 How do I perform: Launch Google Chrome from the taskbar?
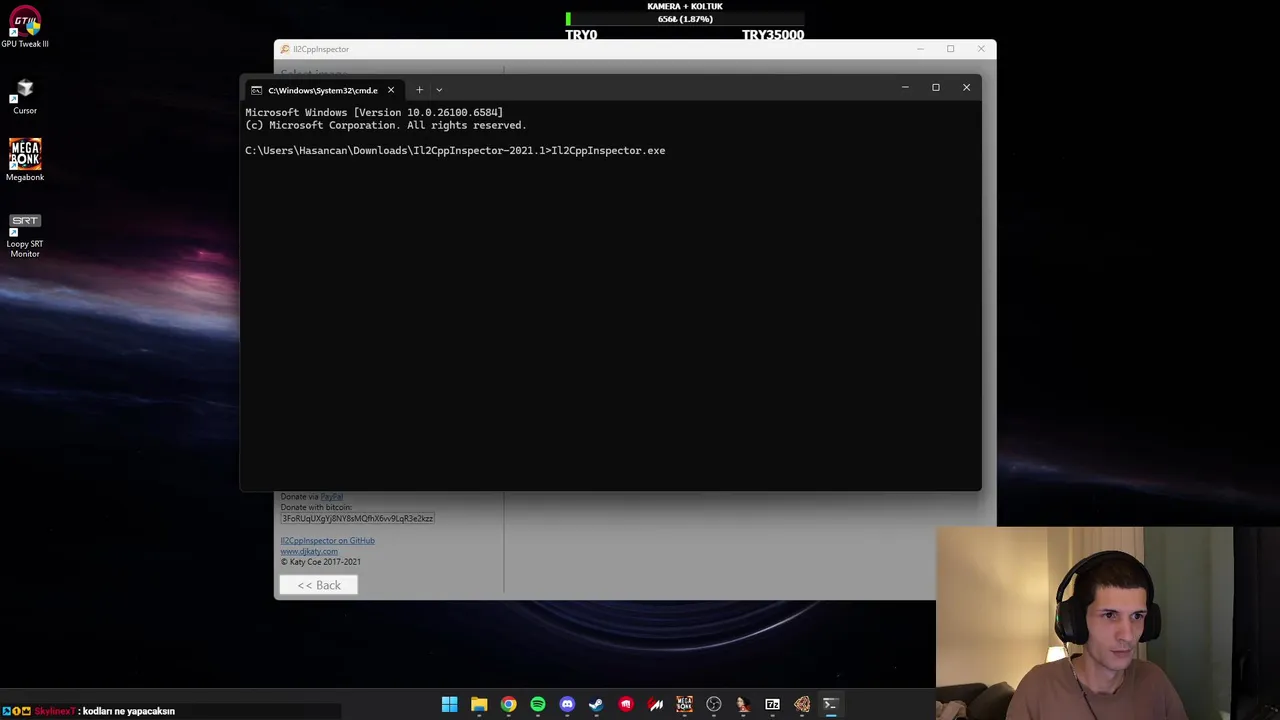(x=508, y=704)
